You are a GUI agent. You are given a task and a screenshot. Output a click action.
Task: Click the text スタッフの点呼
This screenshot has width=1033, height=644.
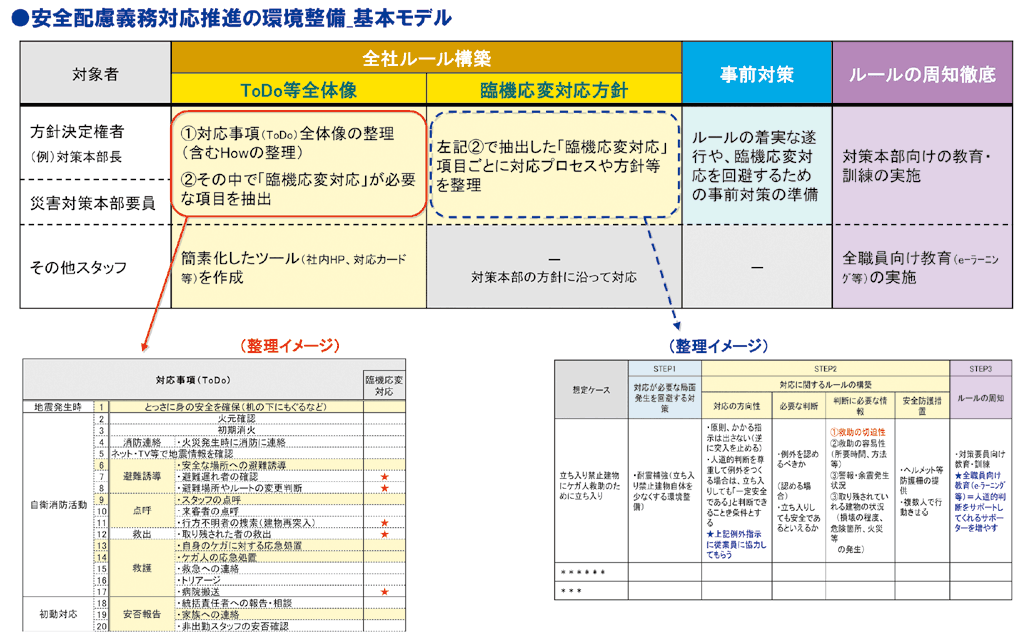pos(211,500)
